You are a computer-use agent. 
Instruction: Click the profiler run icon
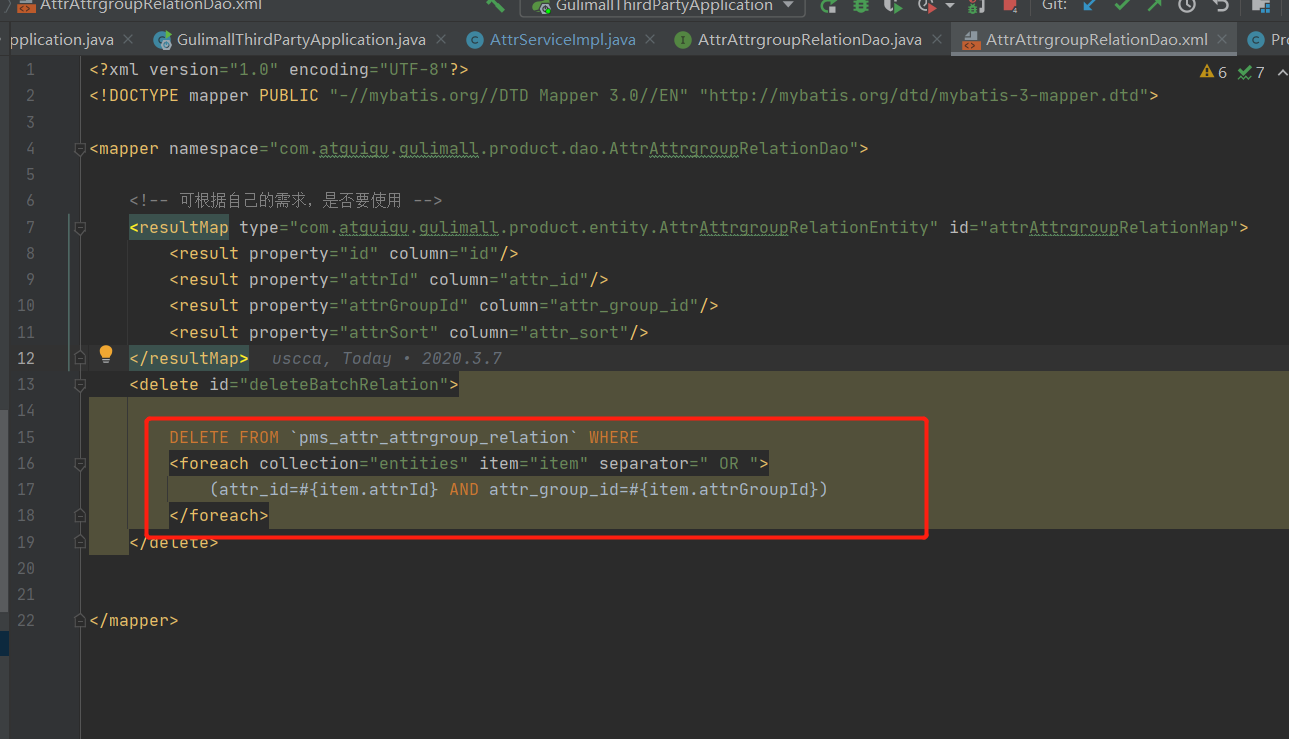click(x=929, y=5)
